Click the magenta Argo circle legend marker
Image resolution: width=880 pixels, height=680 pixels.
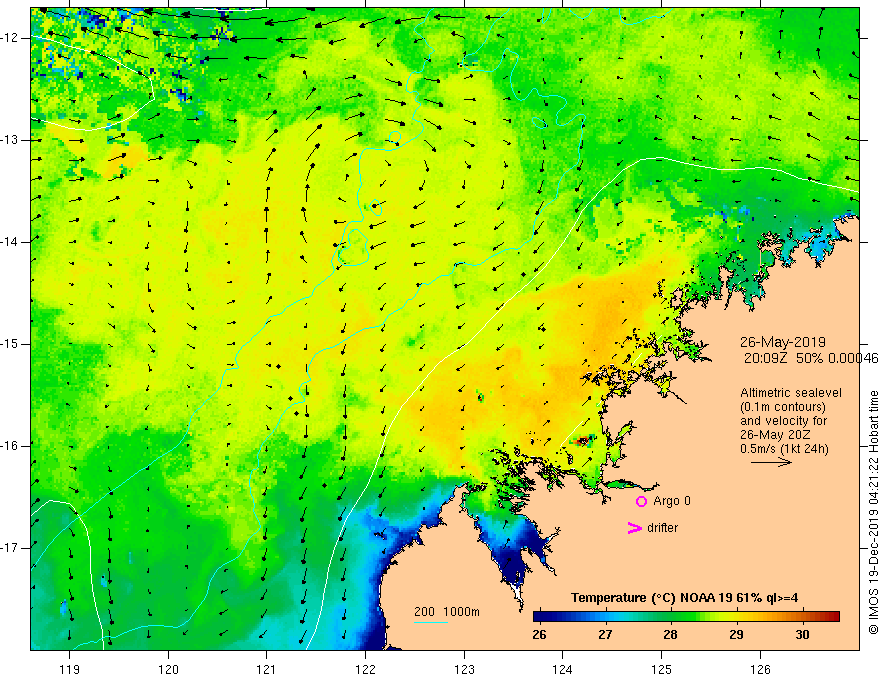click(641, 501)
